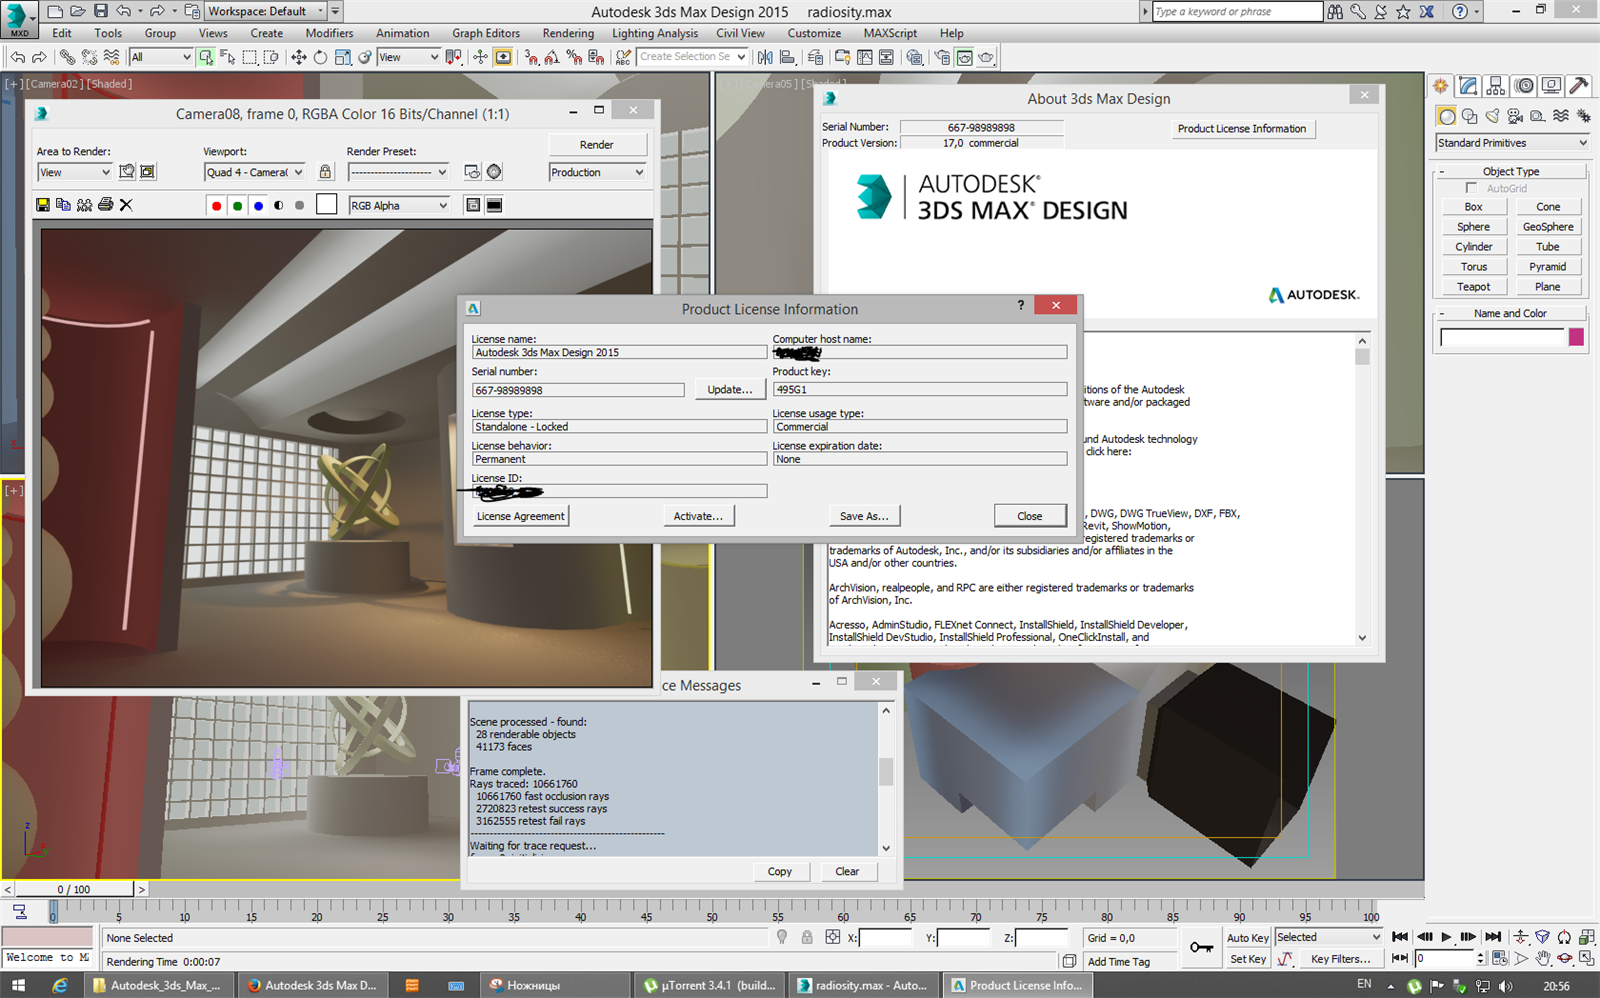Click the Render Setup icon next to preset
Screen dimensions: 1600x998
coord(472,172)
